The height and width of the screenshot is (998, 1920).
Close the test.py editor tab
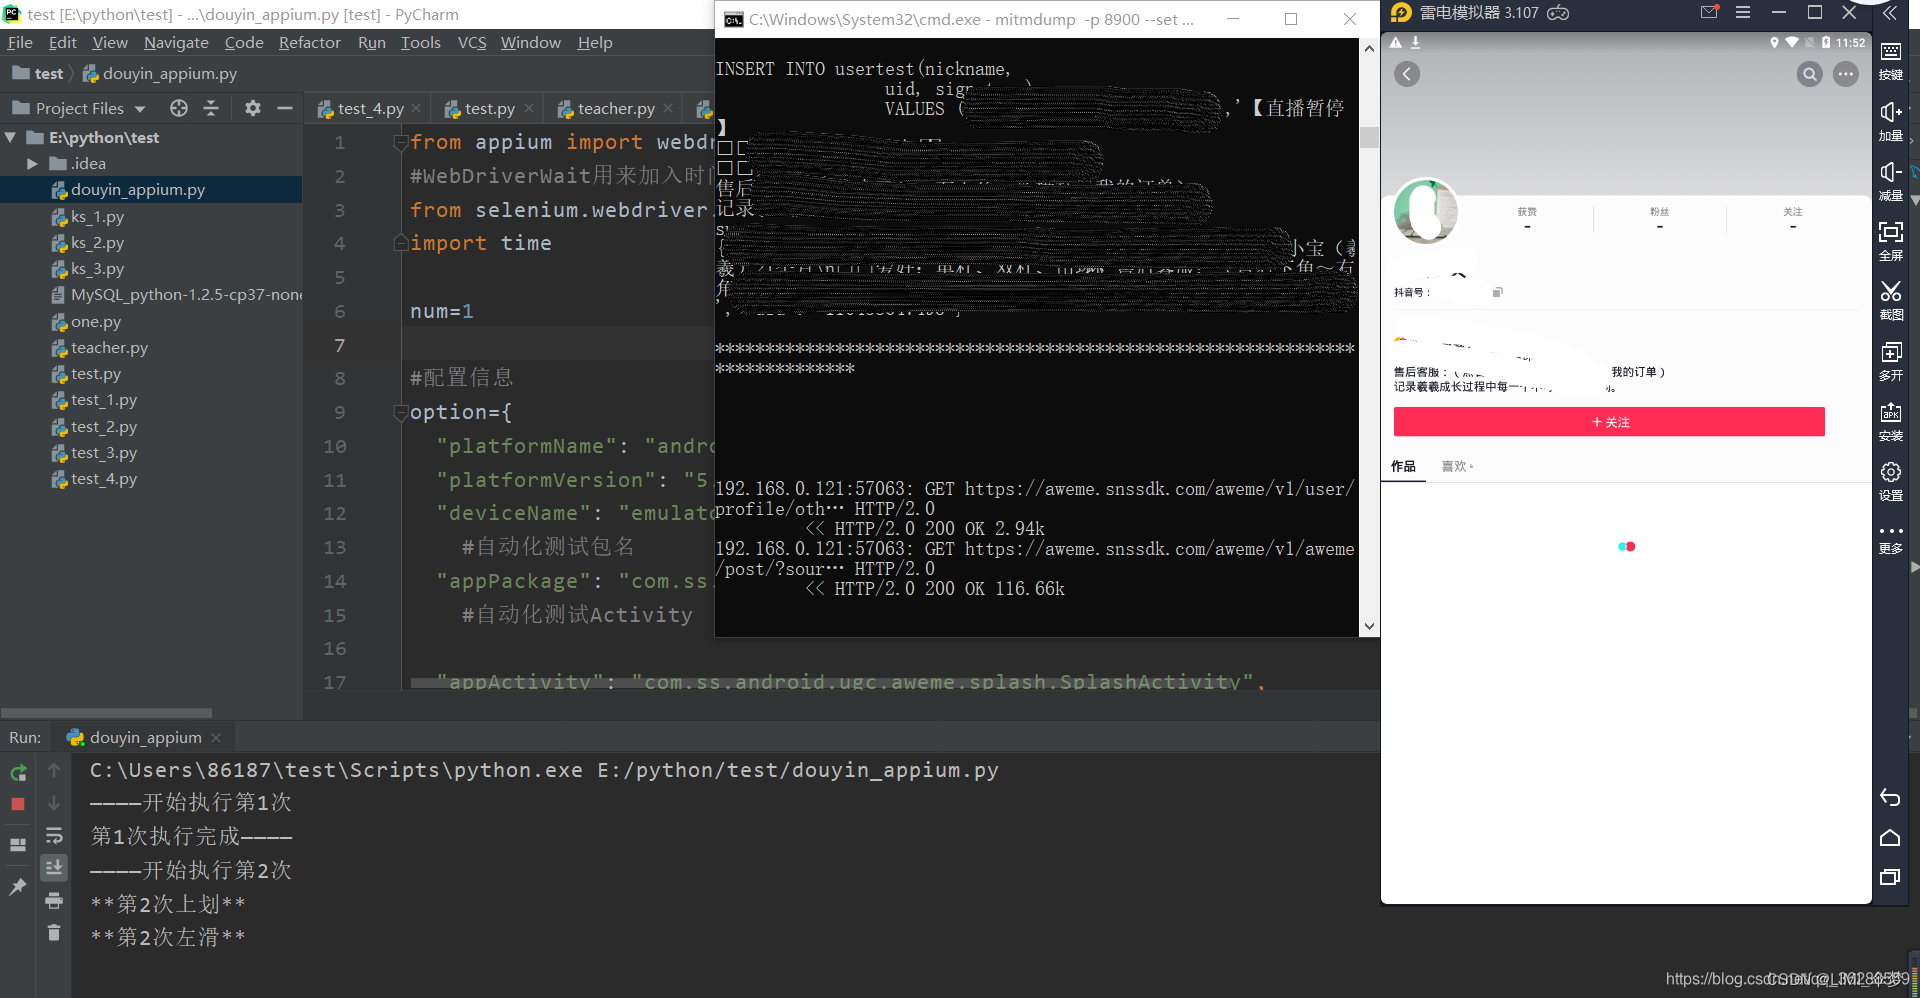[x=529, y=108]
